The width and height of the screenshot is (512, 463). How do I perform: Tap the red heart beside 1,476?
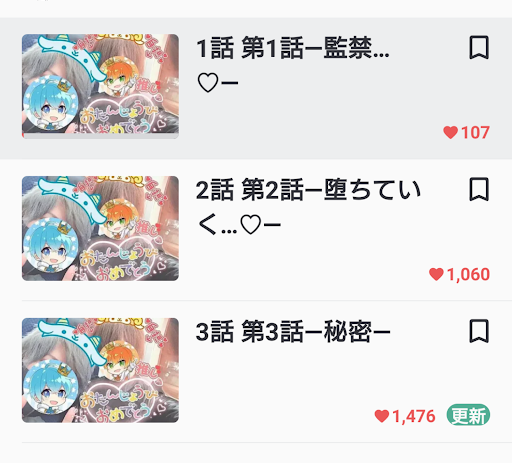click(382, 416)
